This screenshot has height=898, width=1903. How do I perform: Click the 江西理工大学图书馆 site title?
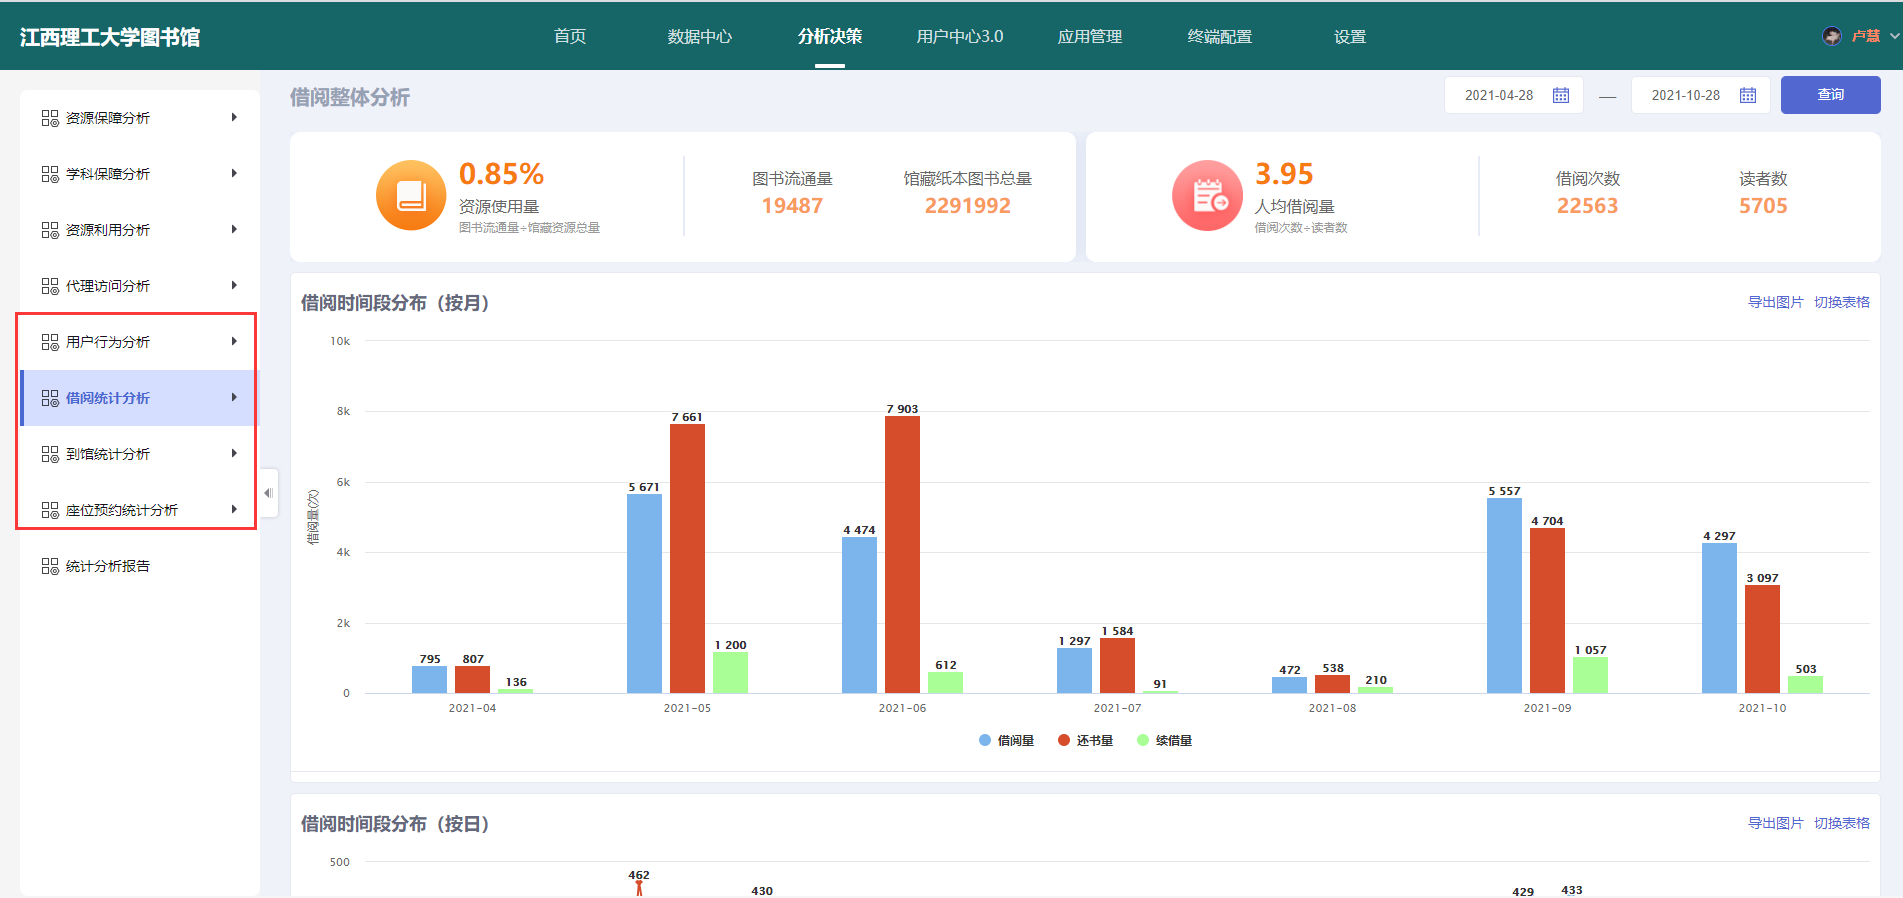(110, 37)
